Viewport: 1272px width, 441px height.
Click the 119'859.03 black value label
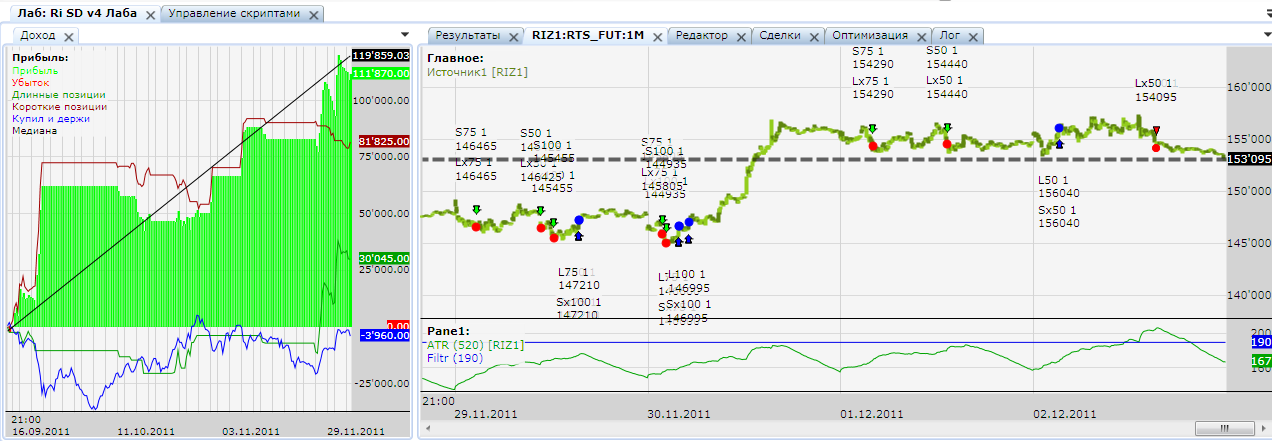tap(381, 56)
